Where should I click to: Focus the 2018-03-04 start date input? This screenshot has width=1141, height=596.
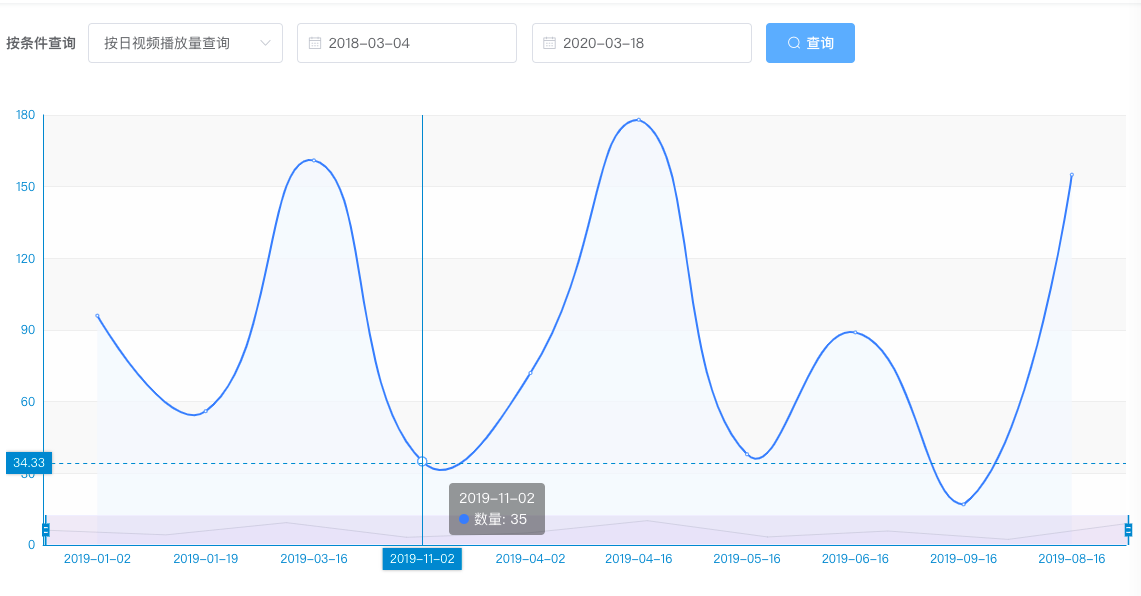[415, 43]
